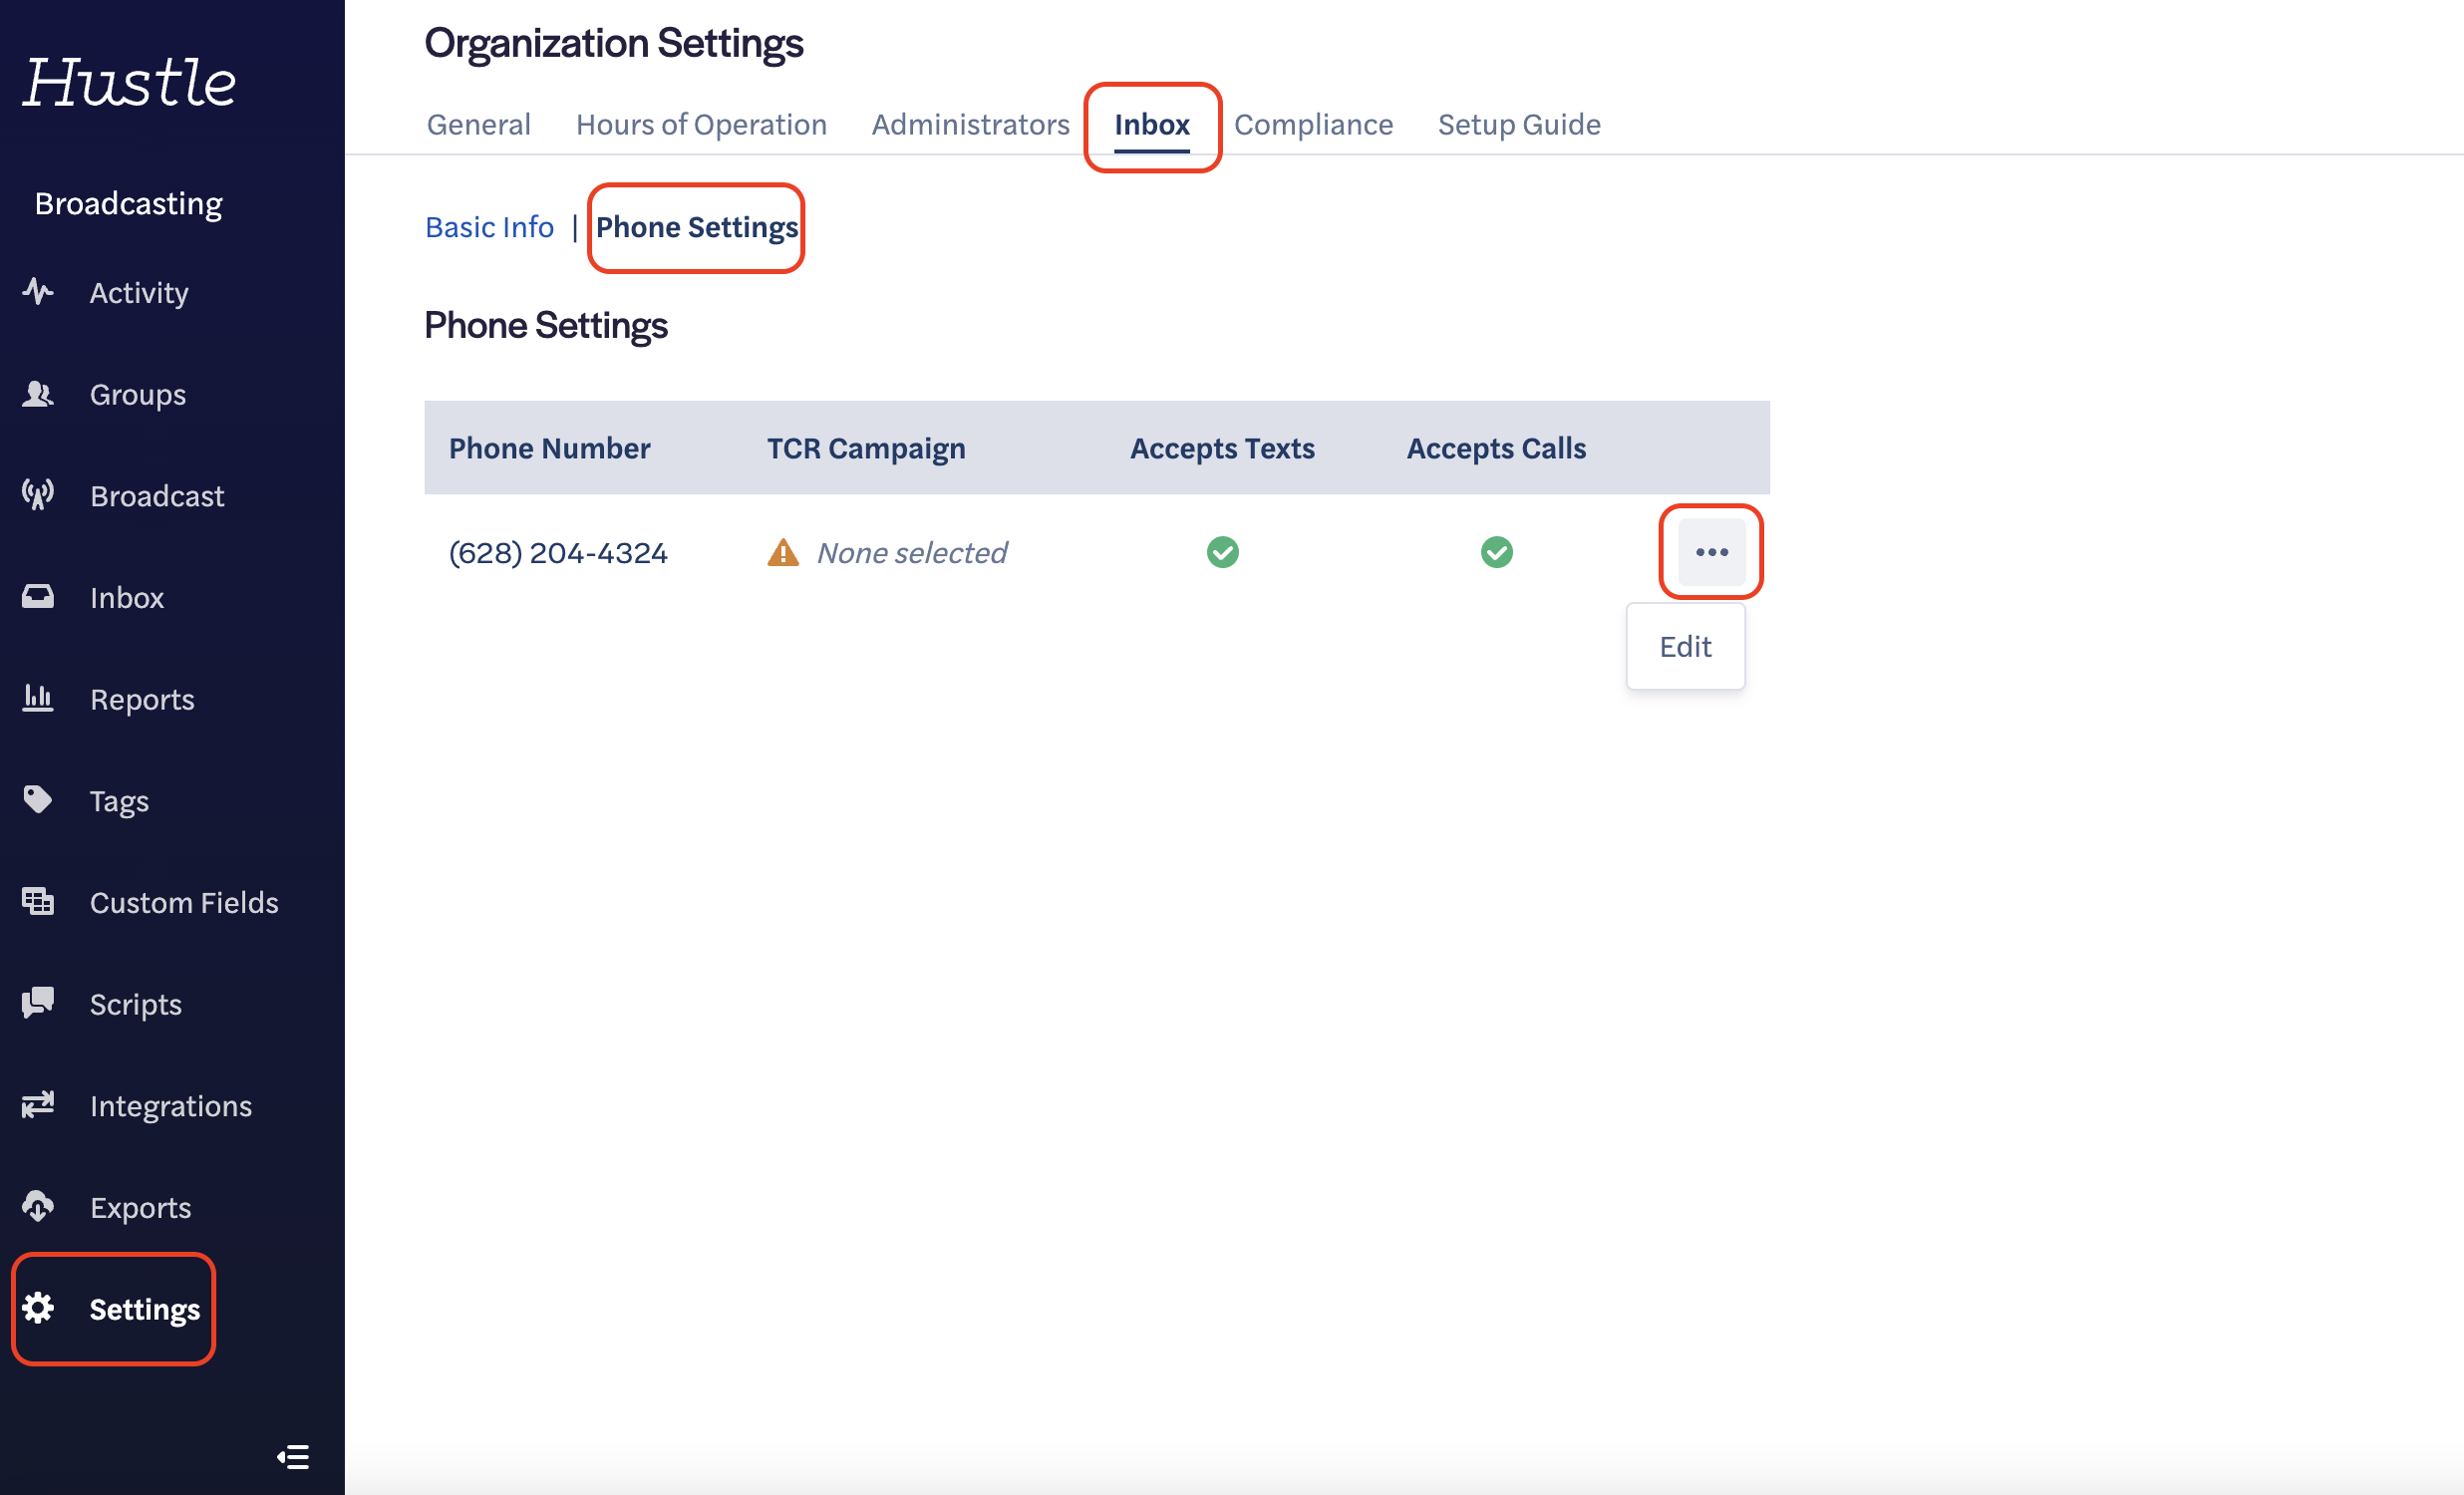Click the Tags label icon
Screen dimensions: 2464x1495
pos(37,800)
